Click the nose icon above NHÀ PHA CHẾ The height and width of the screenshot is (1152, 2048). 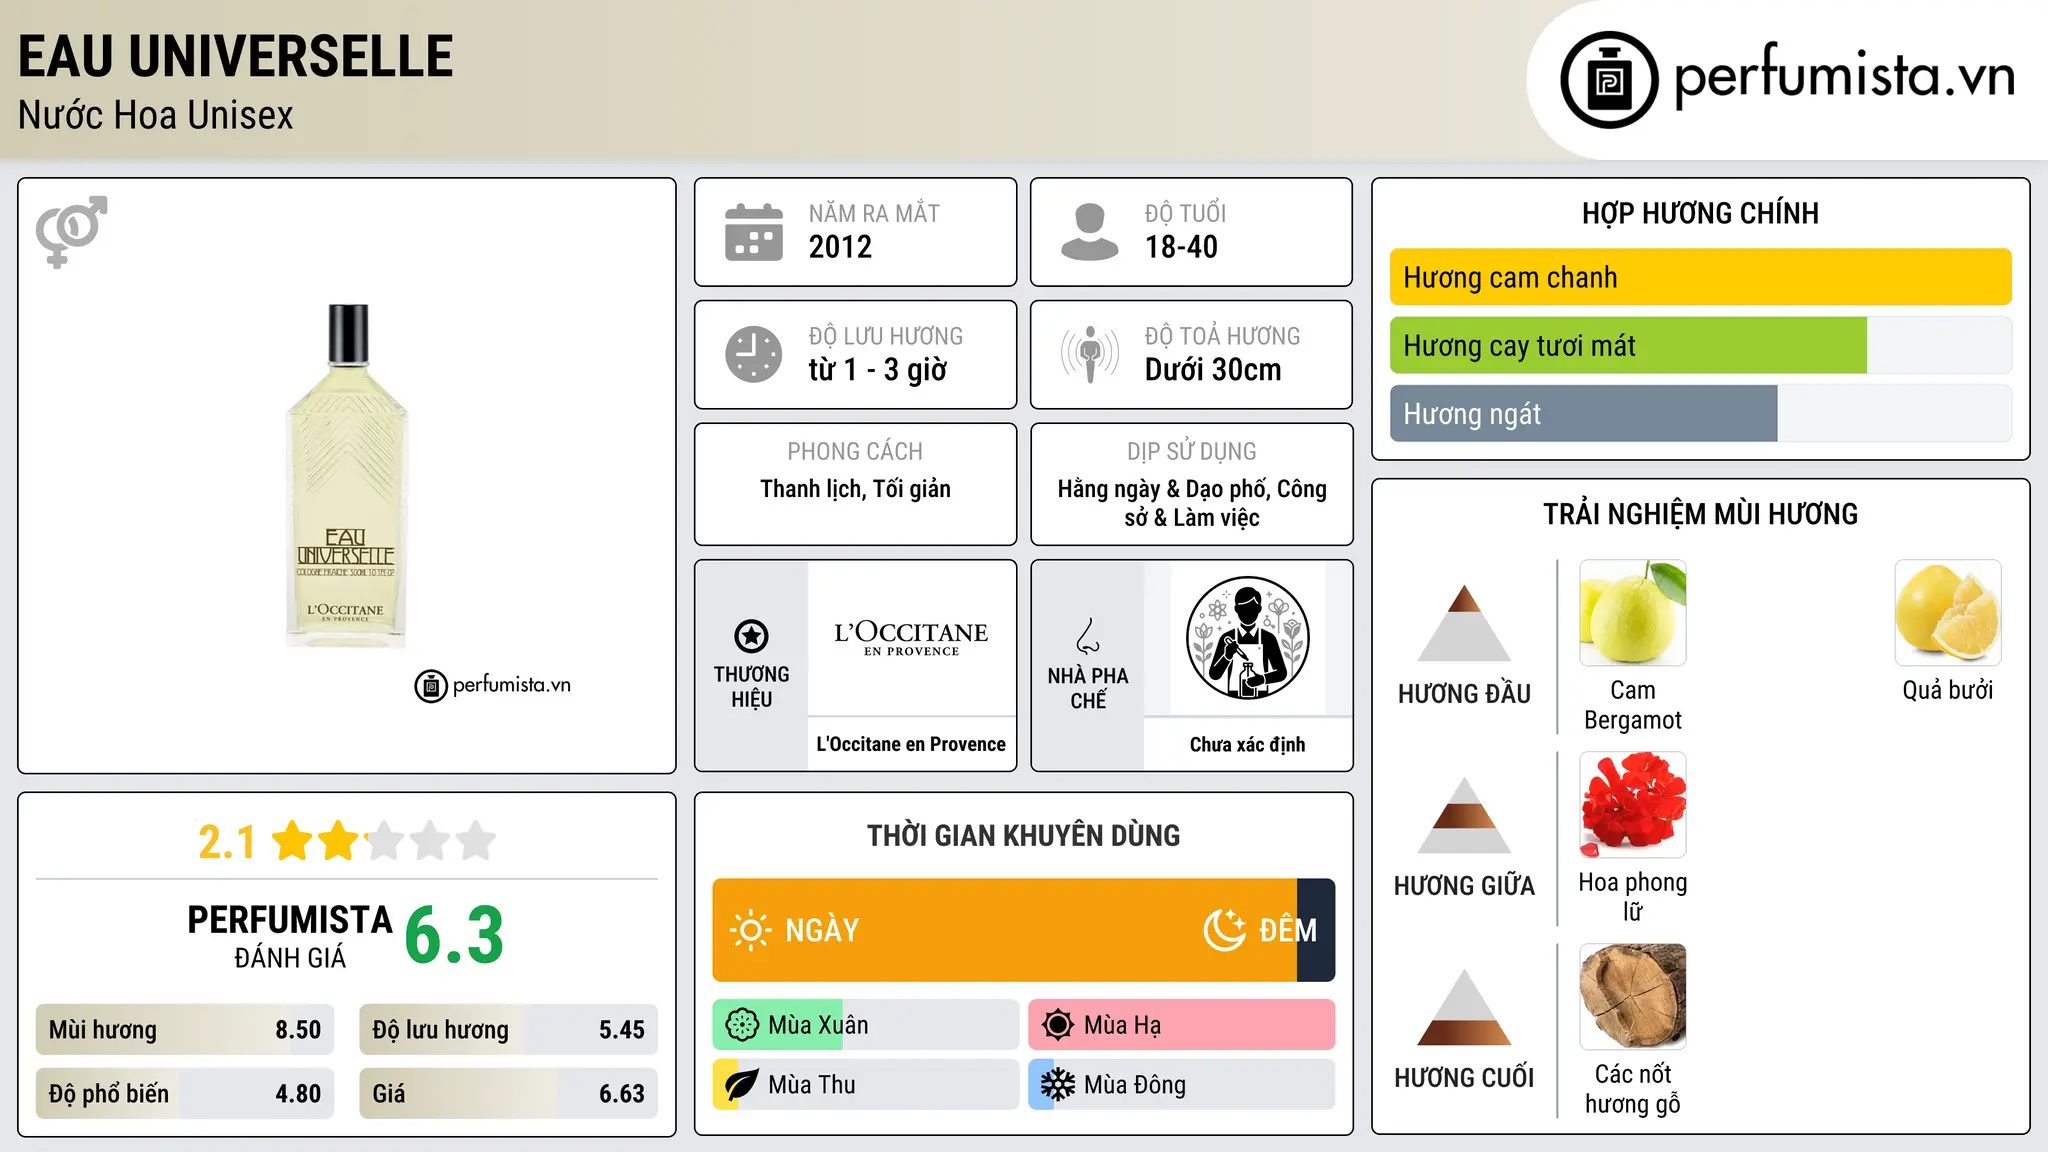click(x=1088, y=636)
